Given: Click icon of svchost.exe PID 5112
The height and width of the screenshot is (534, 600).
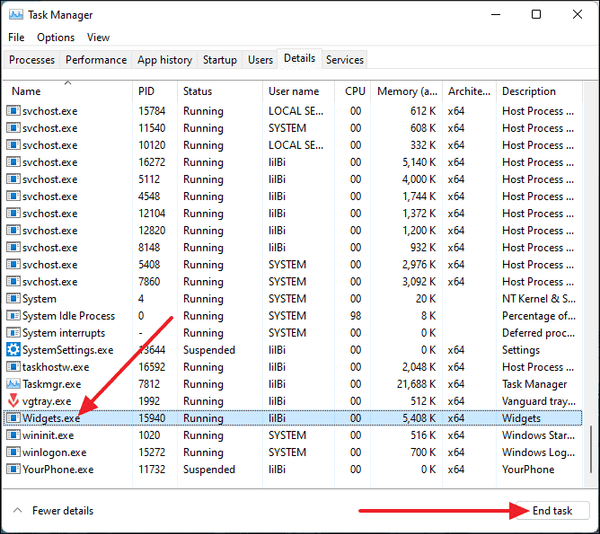Looking at the screenshot, I should click(13, 179).
